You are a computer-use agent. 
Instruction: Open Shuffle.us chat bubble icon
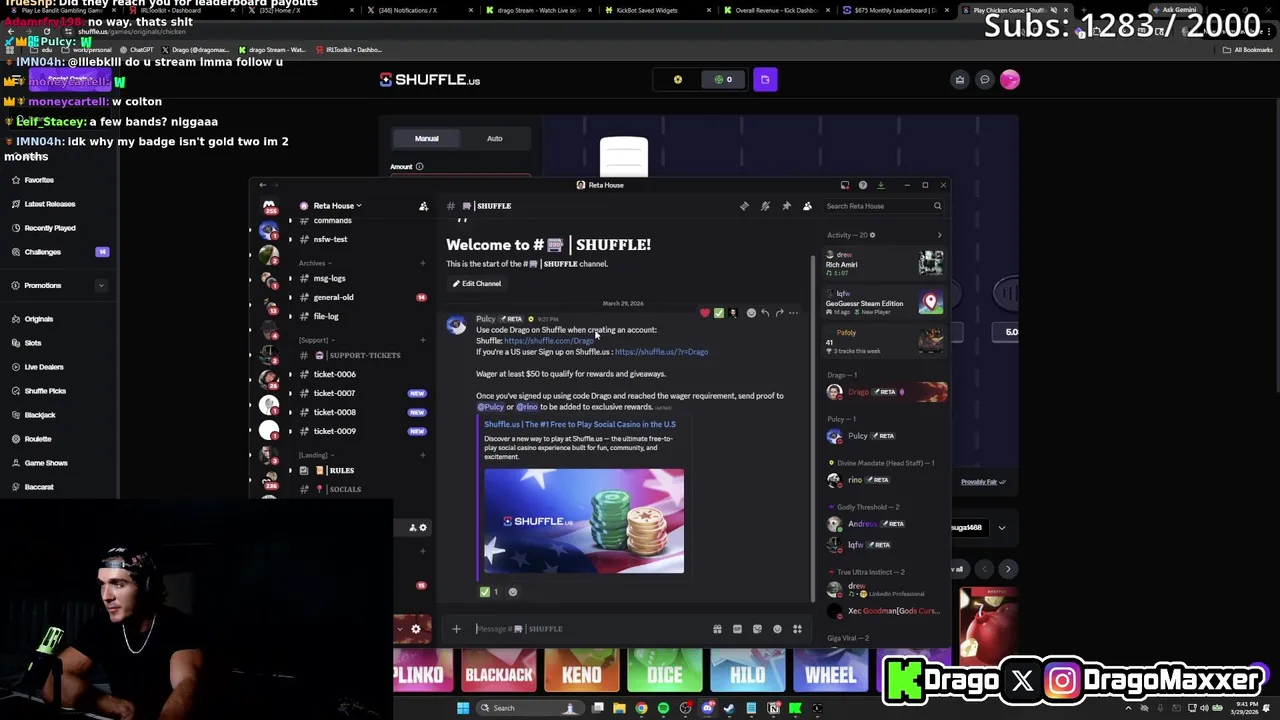click(x=984, y=80)
